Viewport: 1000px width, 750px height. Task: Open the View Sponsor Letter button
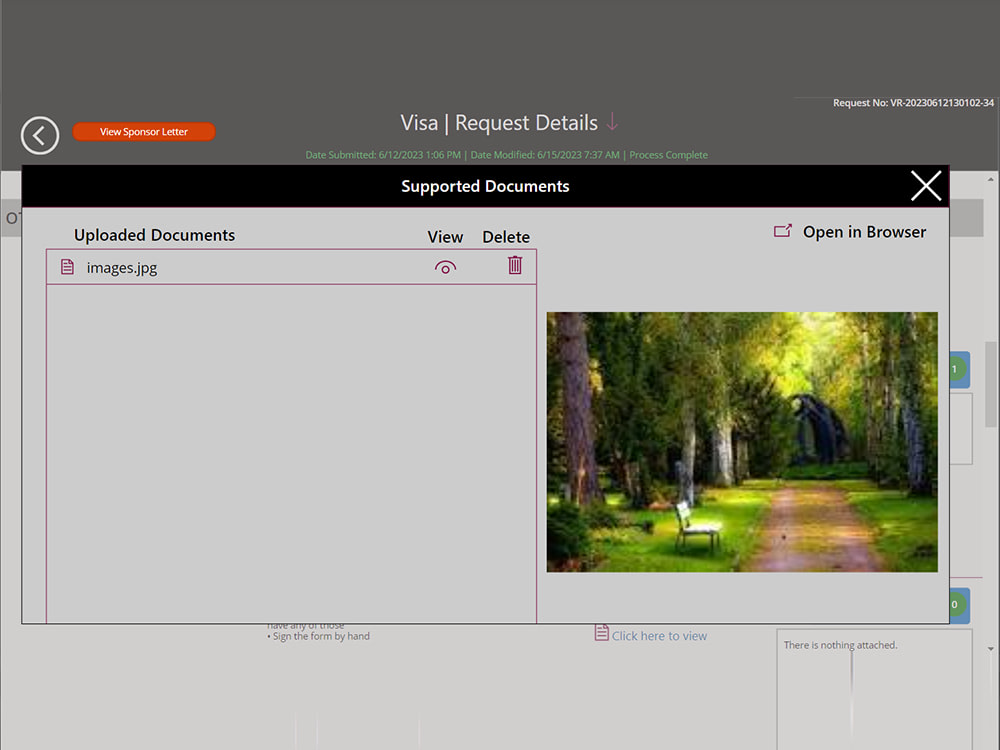tap(143, 132)
